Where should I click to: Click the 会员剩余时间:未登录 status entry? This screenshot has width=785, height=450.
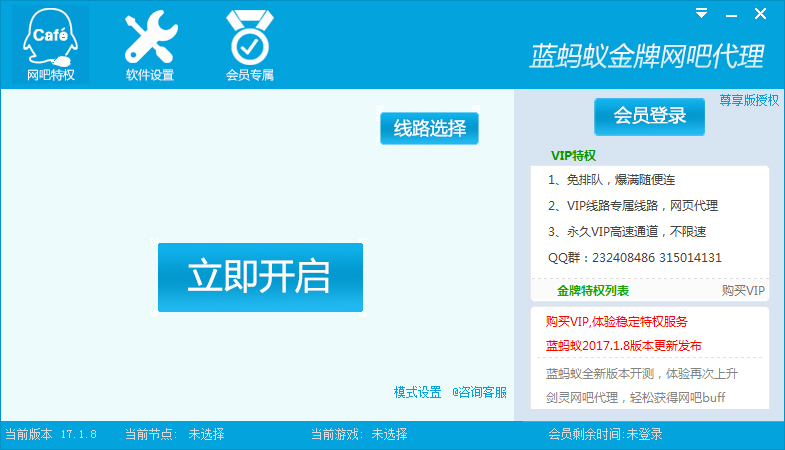click(x=605, y=434)
